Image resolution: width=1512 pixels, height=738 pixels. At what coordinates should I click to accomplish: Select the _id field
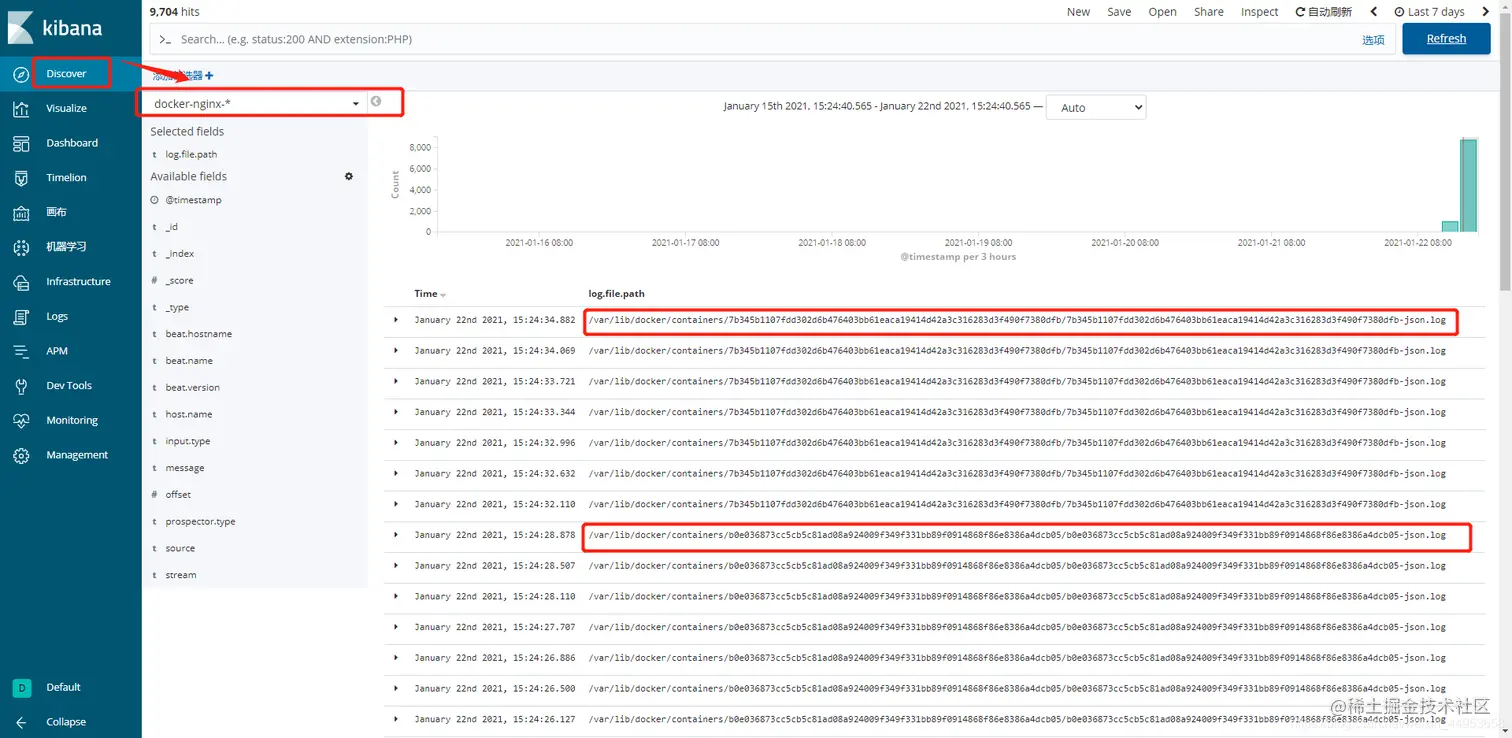171,227
